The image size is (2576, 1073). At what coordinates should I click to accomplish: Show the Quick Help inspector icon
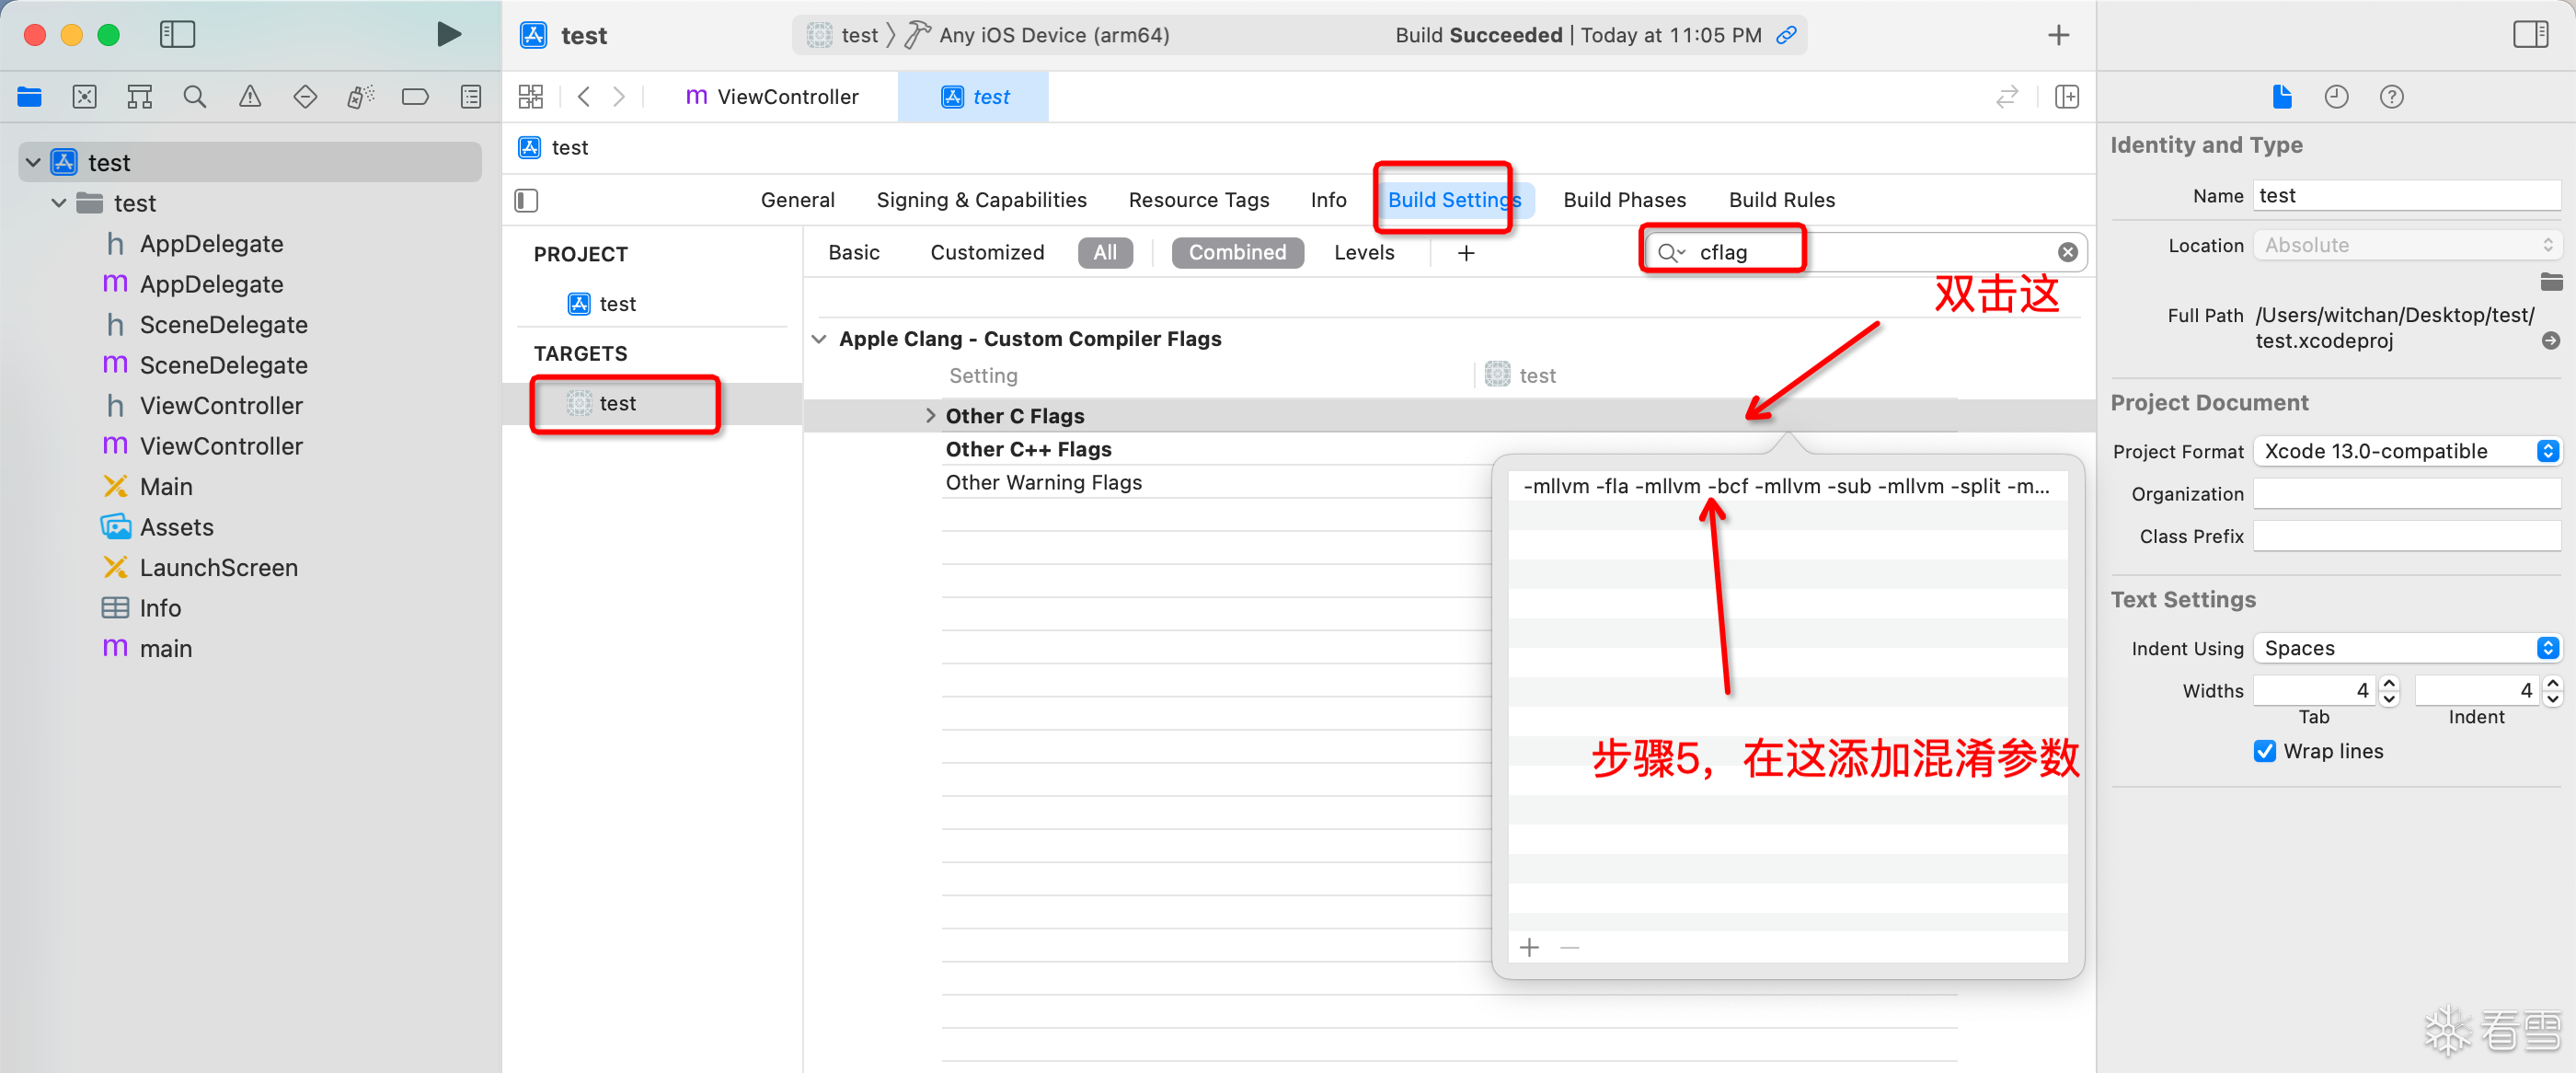coord(2391,97)
